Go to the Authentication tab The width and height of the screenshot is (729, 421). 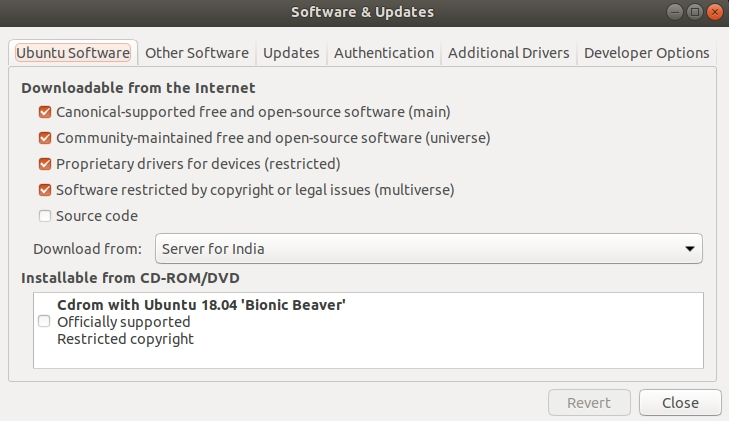point(384,53)
